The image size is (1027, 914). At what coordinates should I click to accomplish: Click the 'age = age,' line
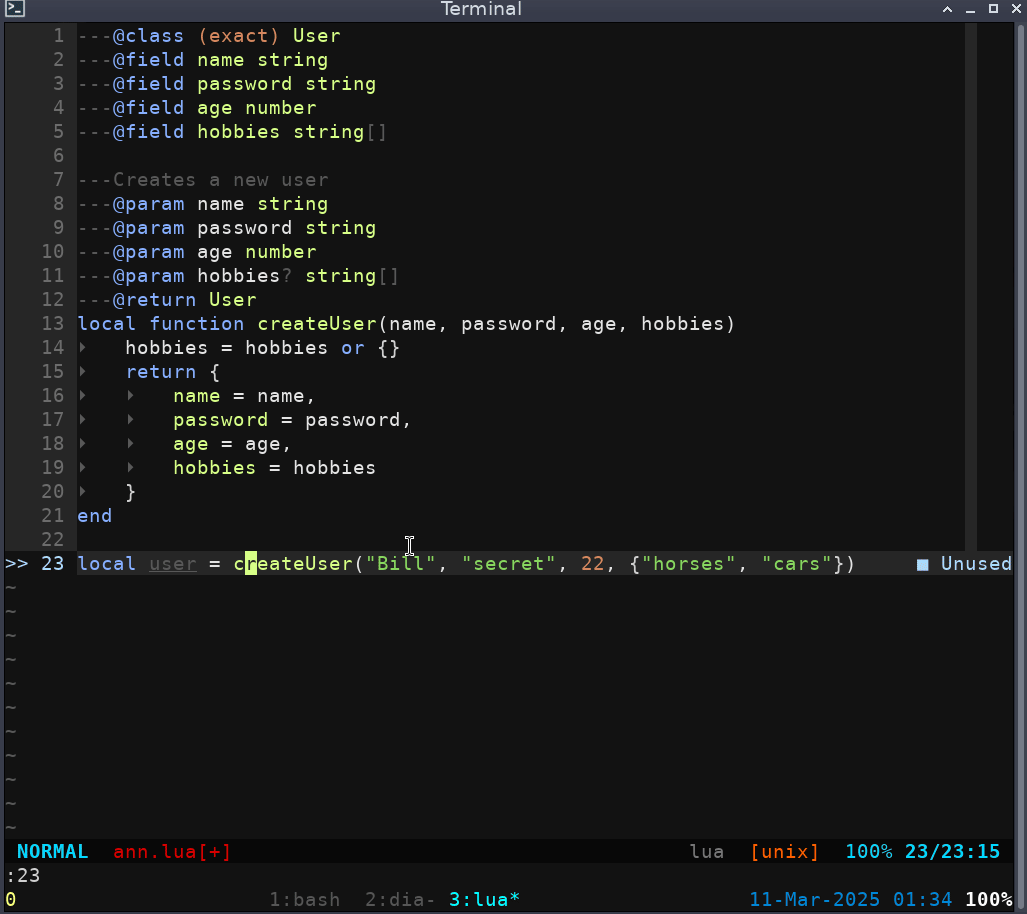(x=232, y=444)
